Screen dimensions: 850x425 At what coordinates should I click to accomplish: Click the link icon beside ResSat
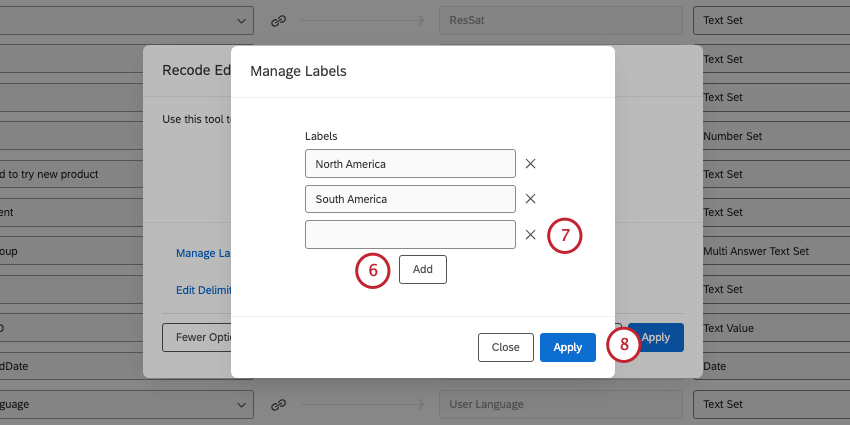pyautogui.click(x=279, y=20)
